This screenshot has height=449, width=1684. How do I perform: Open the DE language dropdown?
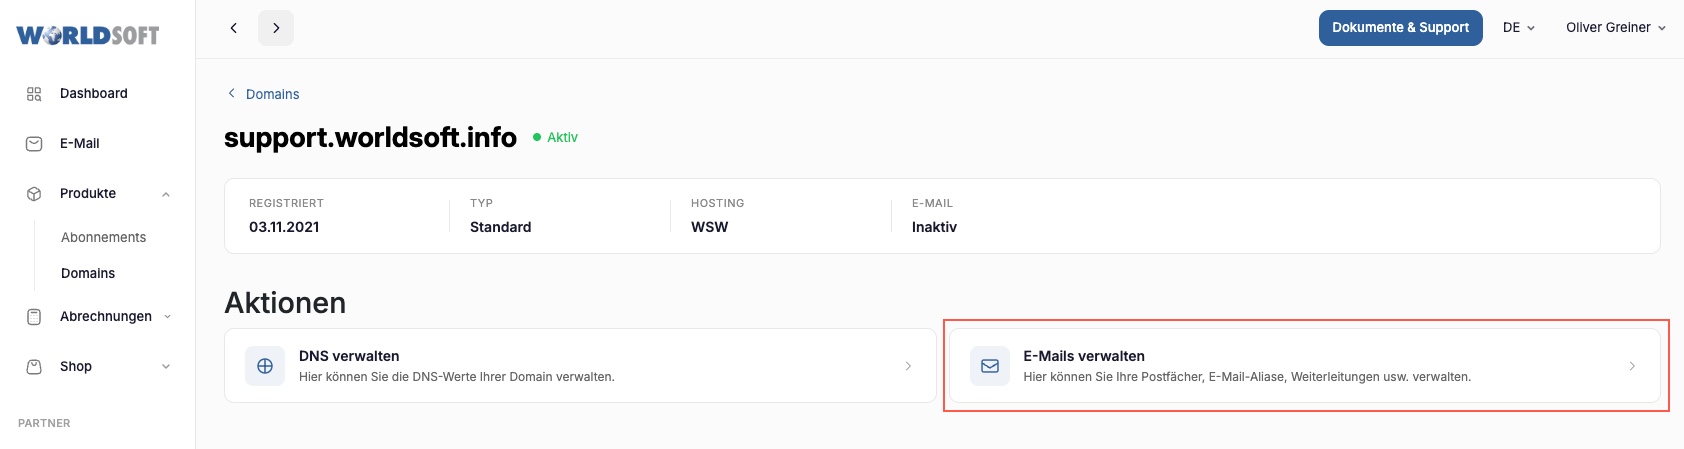click(x=1518, y=28)
